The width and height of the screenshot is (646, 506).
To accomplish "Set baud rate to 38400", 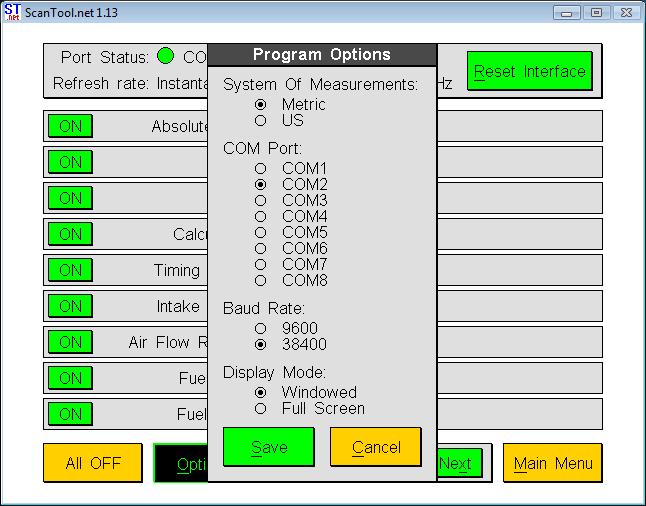I will point(260,344).
